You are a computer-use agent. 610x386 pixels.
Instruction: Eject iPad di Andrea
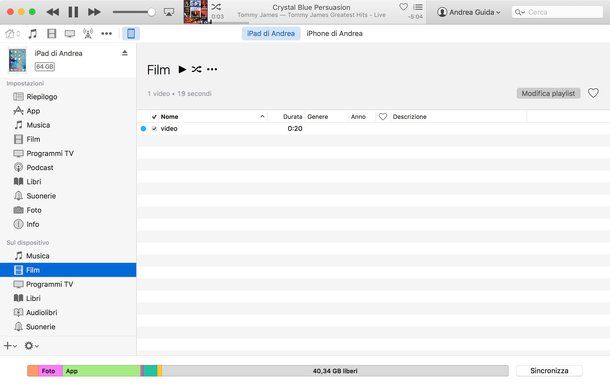(124, 53)
